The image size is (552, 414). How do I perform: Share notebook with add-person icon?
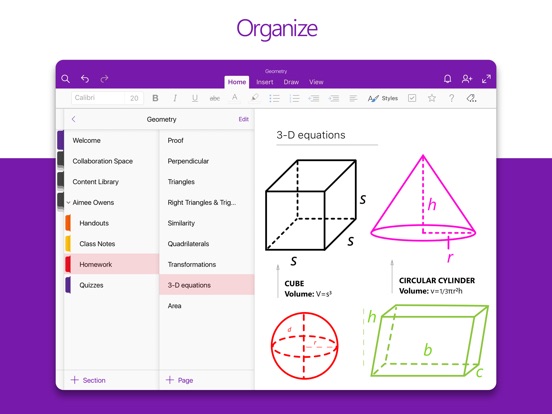click(467, 79)
